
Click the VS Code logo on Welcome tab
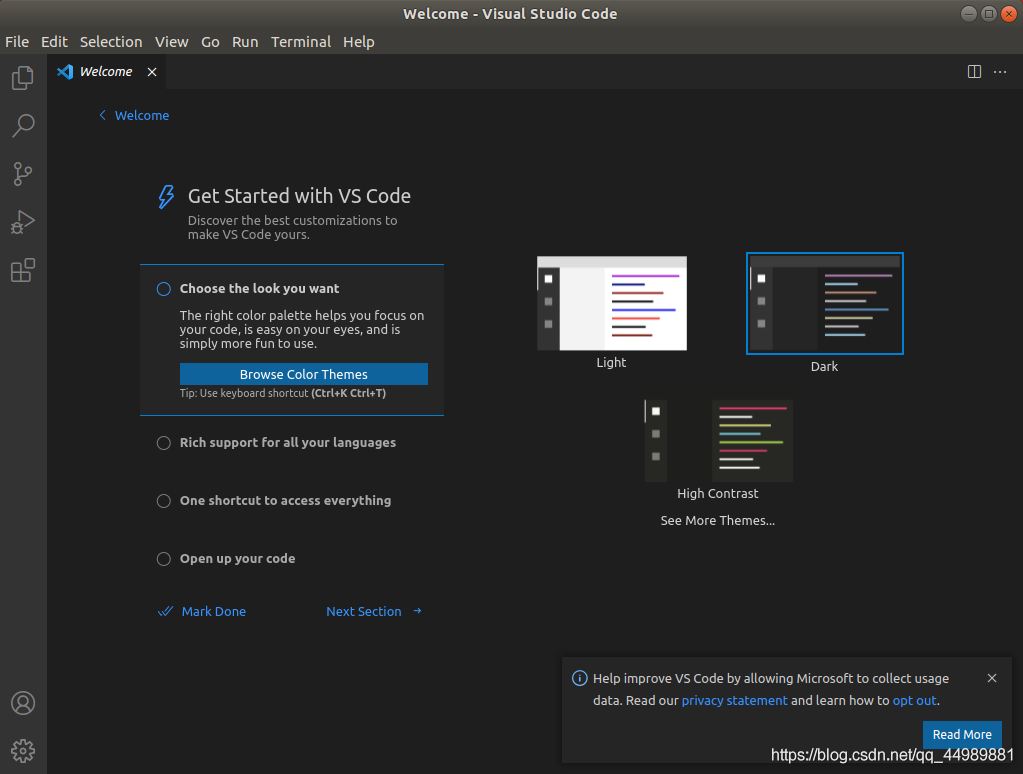[x=65, y=72]
